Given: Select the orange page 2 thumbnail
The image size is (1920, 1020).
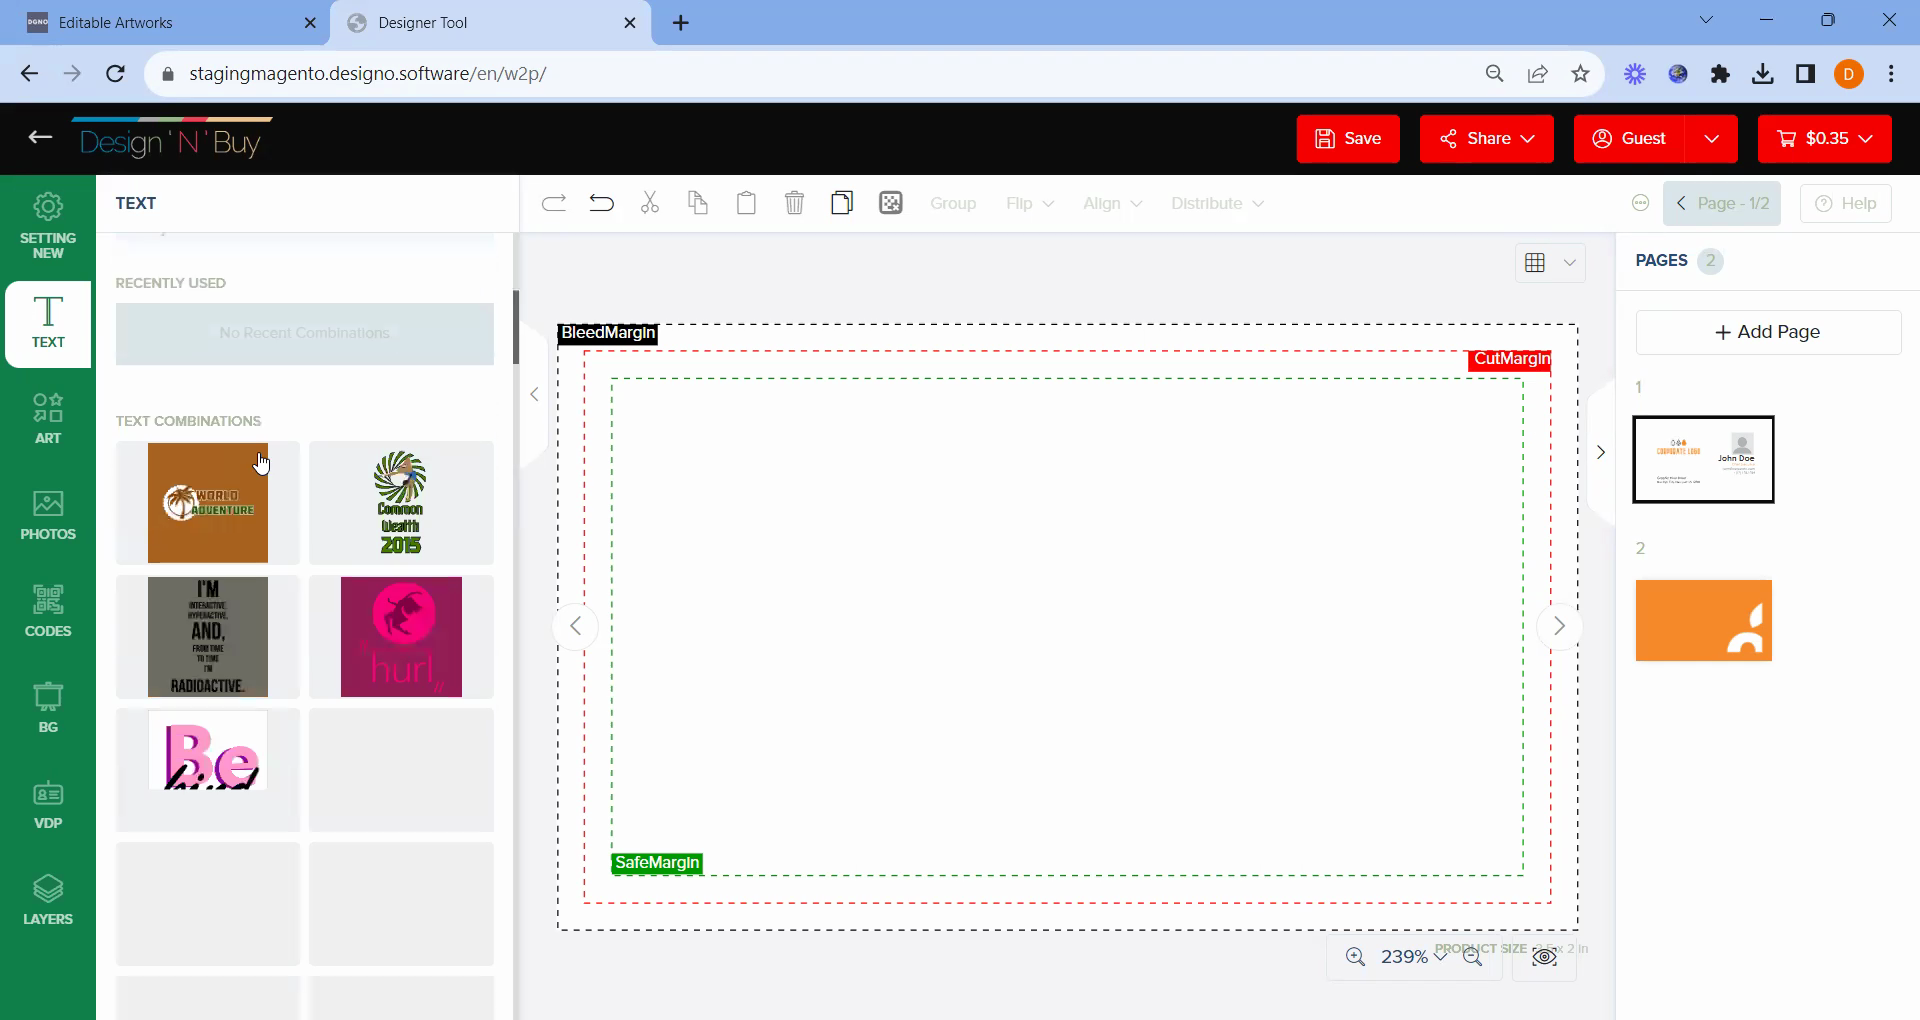Looking at the screenshot, I should (1703, 620).
